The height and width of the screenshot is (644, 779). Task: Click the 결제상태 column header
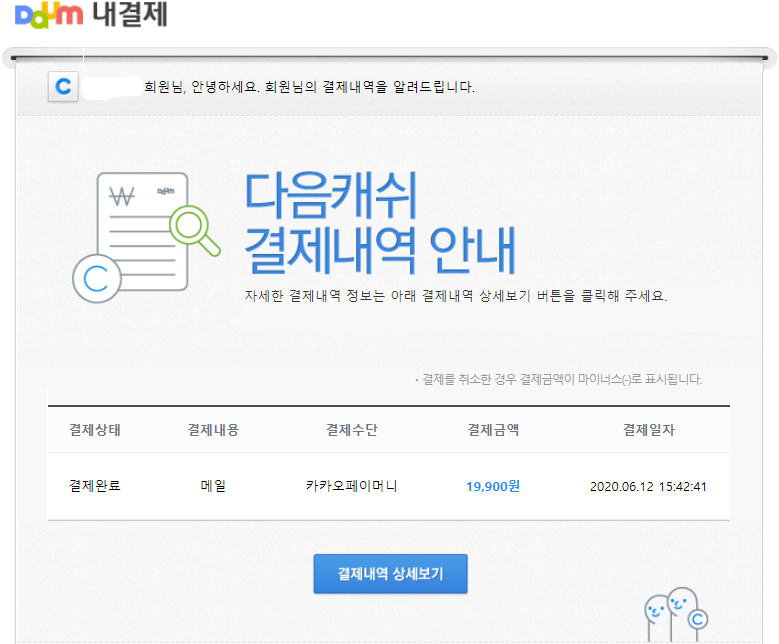[95, 429]
